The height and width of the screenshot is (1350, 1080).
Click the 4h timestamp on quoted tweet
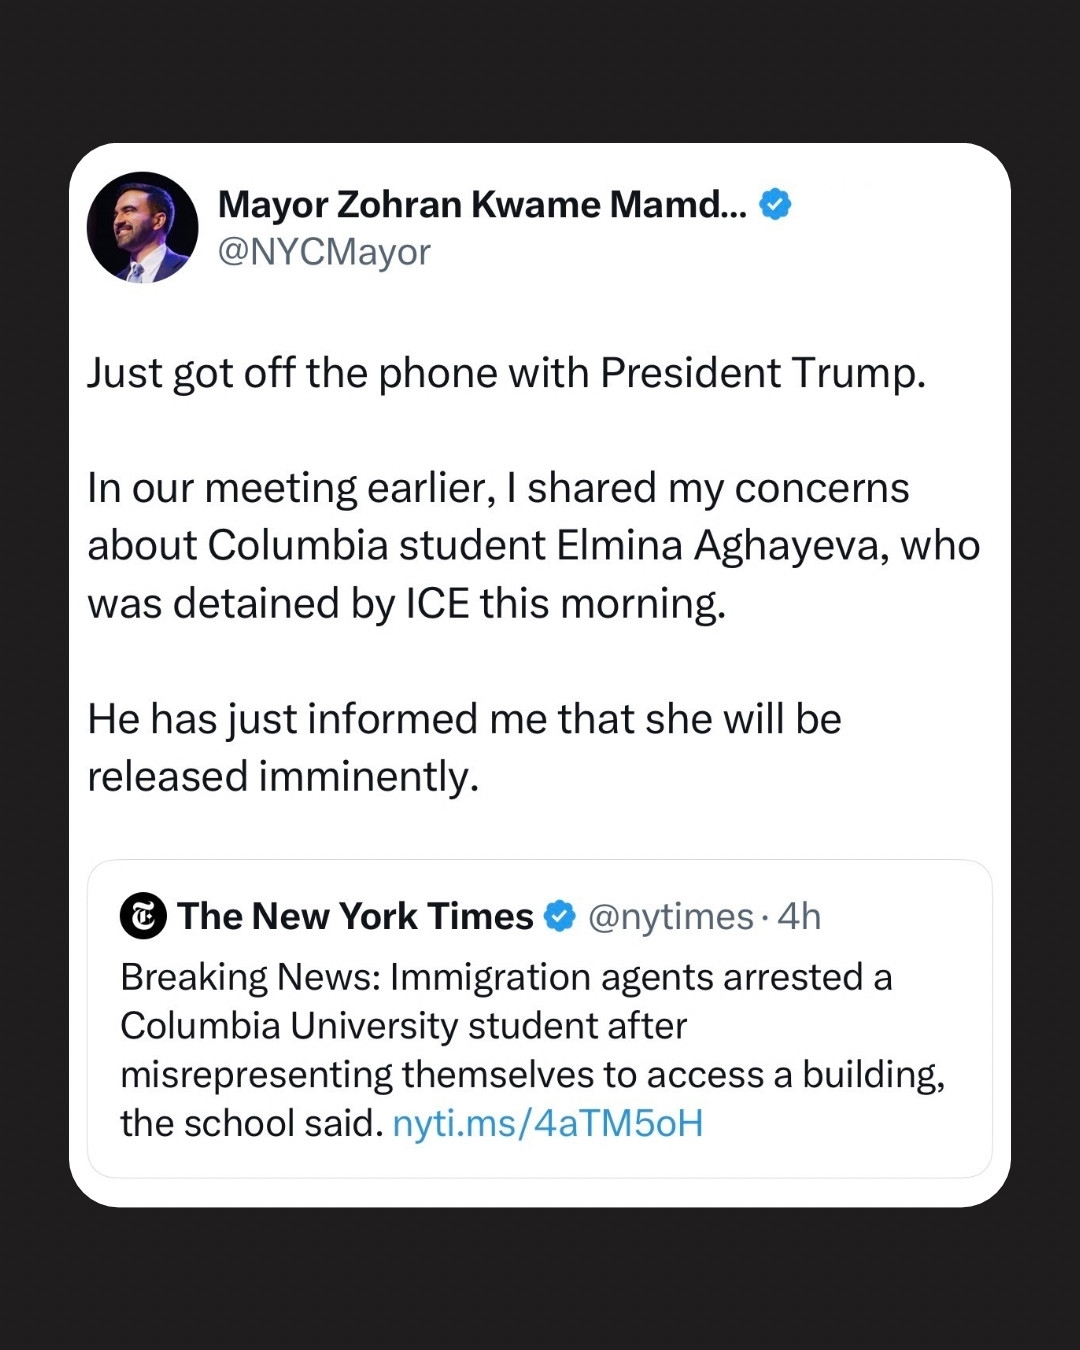pos(799,916)
